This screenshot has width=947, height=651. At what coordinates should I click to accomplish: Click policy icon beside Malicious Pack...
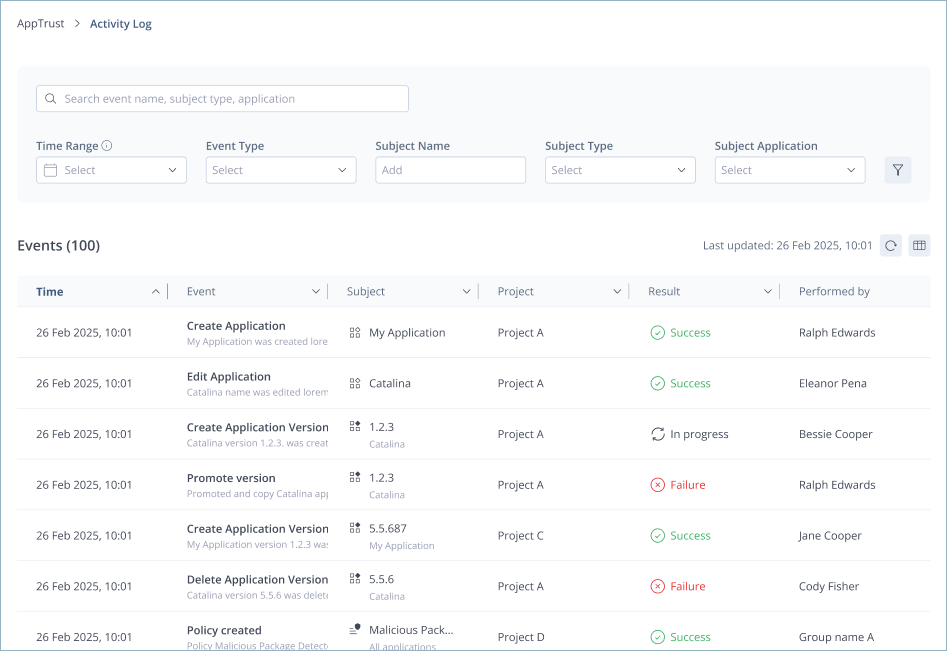pos(355,629)
